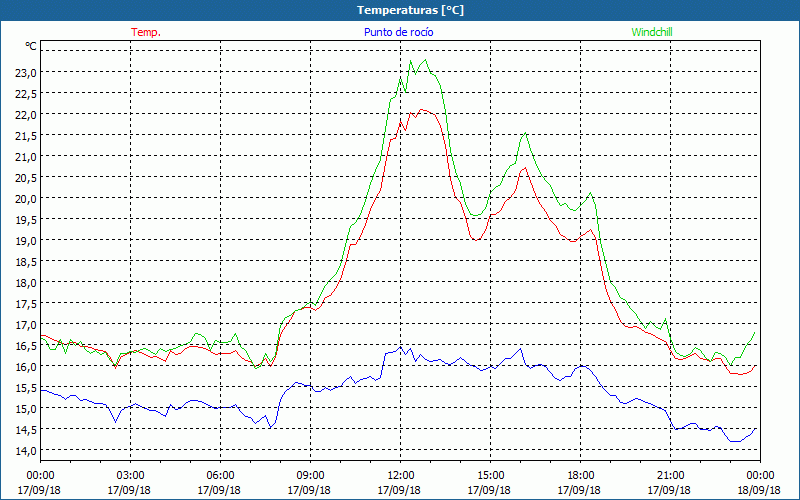Click the 21,0 y-axis value
800x500 pixels.
point(26,157)
